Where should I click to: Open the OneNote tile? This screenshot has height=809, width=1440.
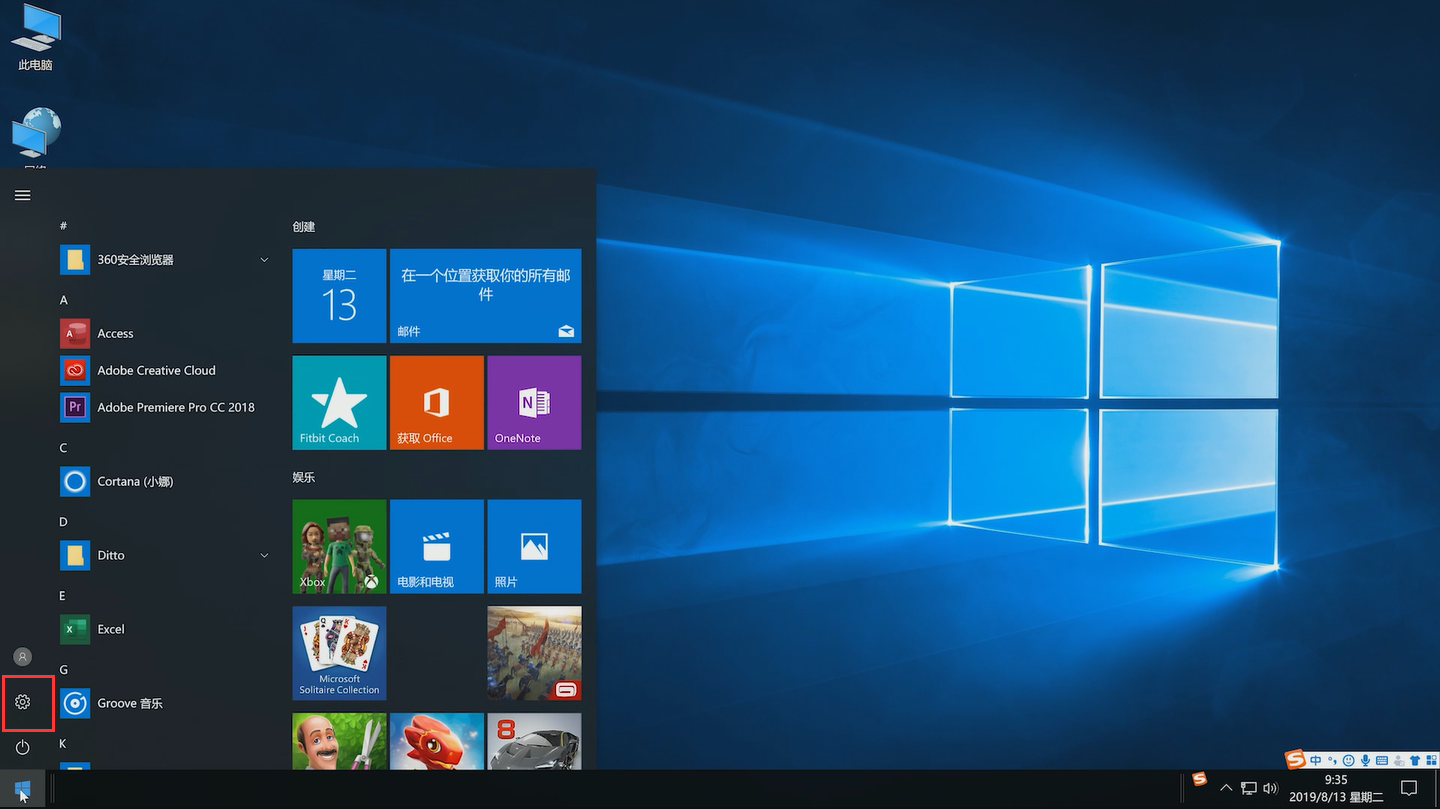click(x=534, y=402)
